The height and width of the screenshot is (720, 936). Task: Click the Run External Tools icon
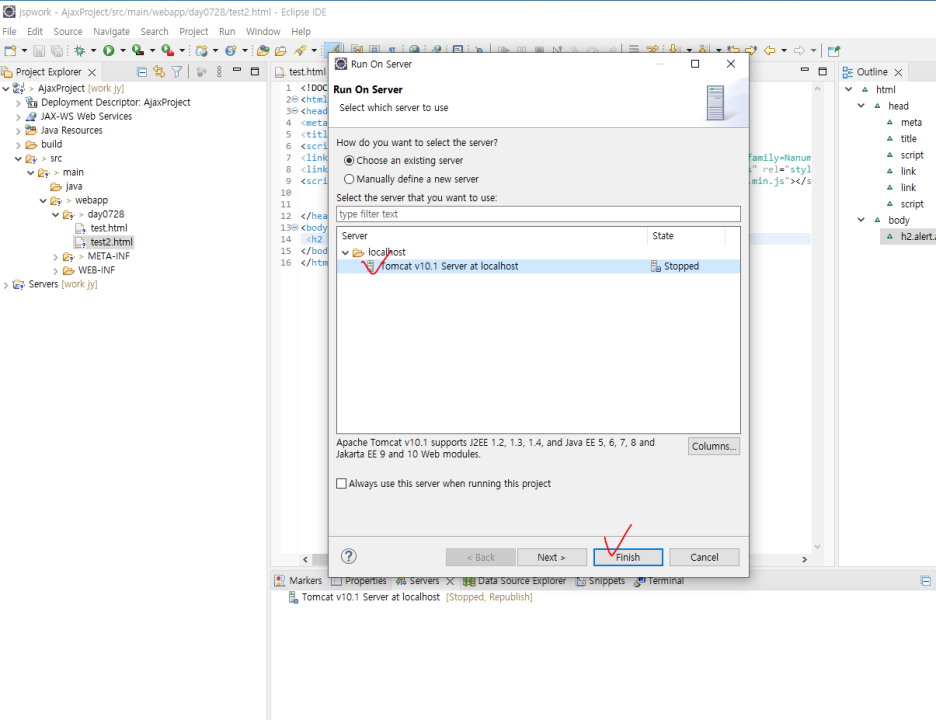point(168,51)
